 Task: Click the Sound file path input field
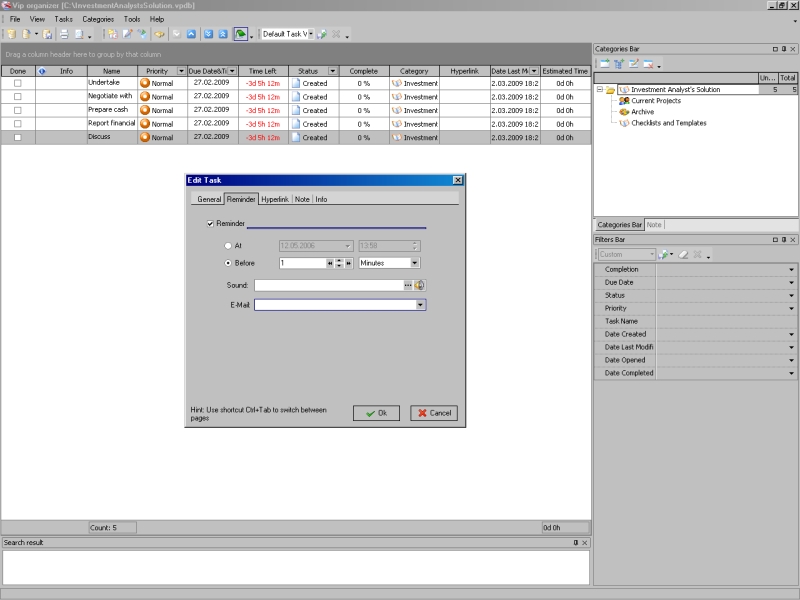coord(327,285)
